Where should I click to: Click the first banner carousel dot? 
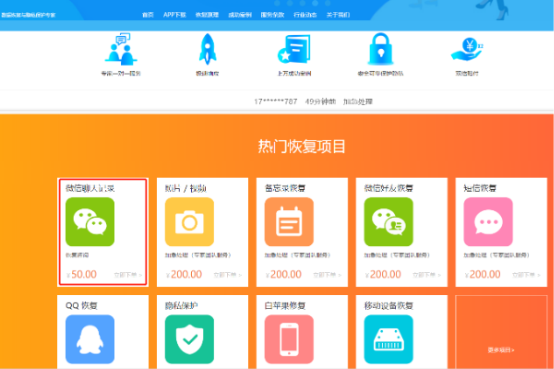[x=277, y=3]
